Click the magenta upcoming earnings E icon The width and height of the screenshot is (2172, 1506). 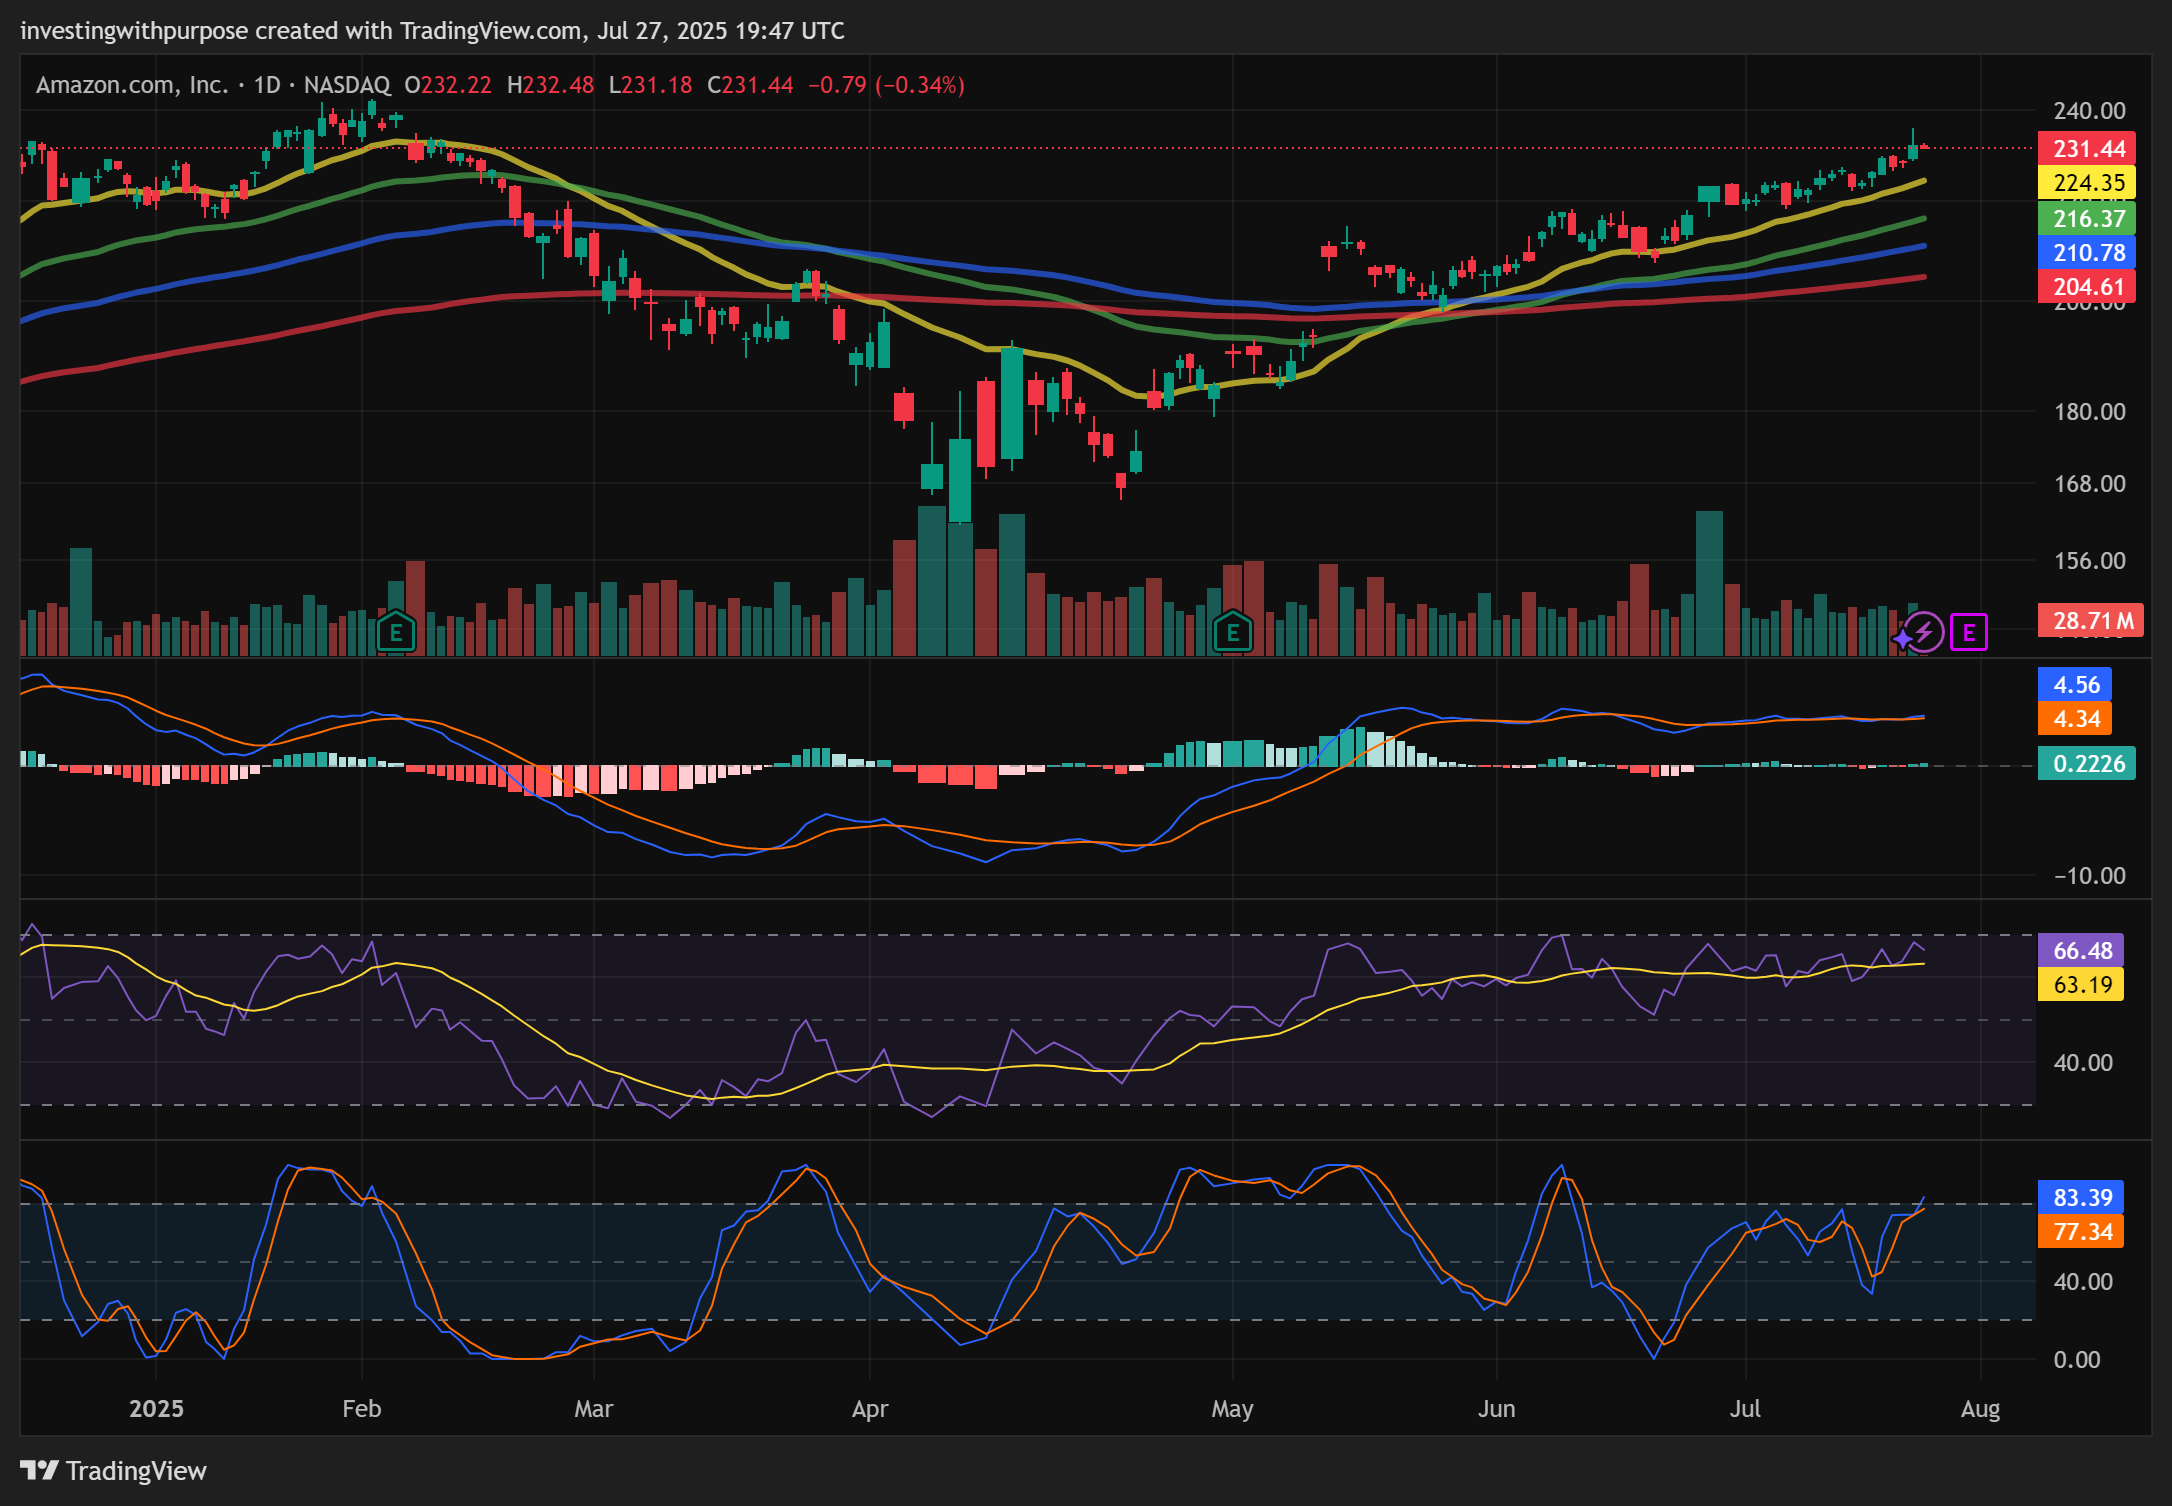pyautogui.click(x=1968, y=632)
